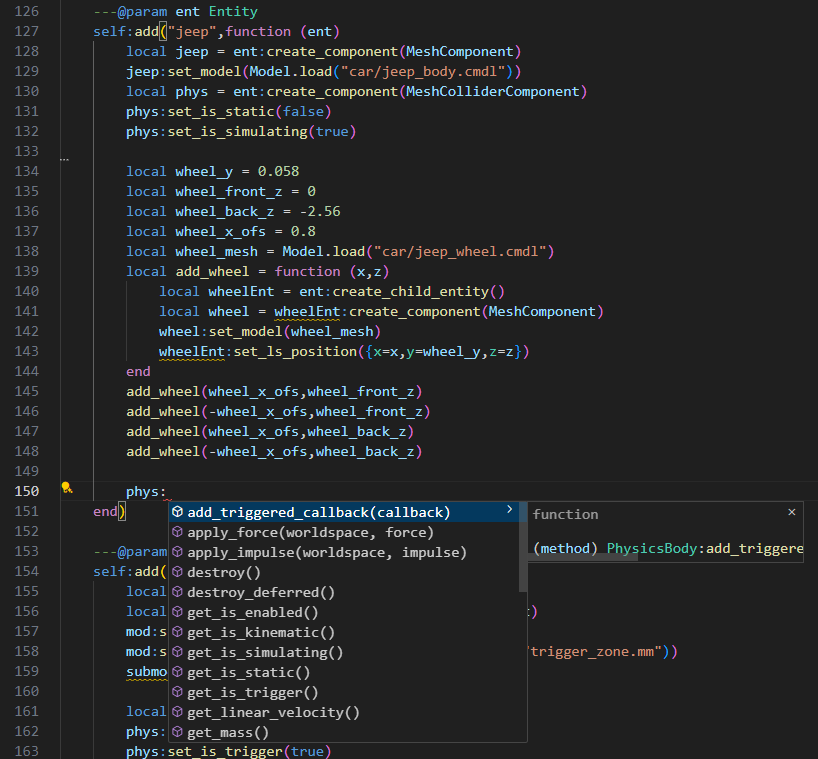The width and height of the screenshot is (818, 759).
Task: Click the method icon beside get_mass()
Action: 177,732
